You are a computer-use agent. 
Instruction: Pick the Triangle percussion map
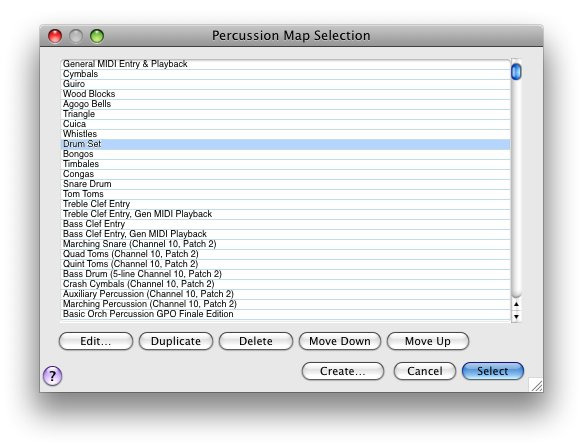(286, 115)
